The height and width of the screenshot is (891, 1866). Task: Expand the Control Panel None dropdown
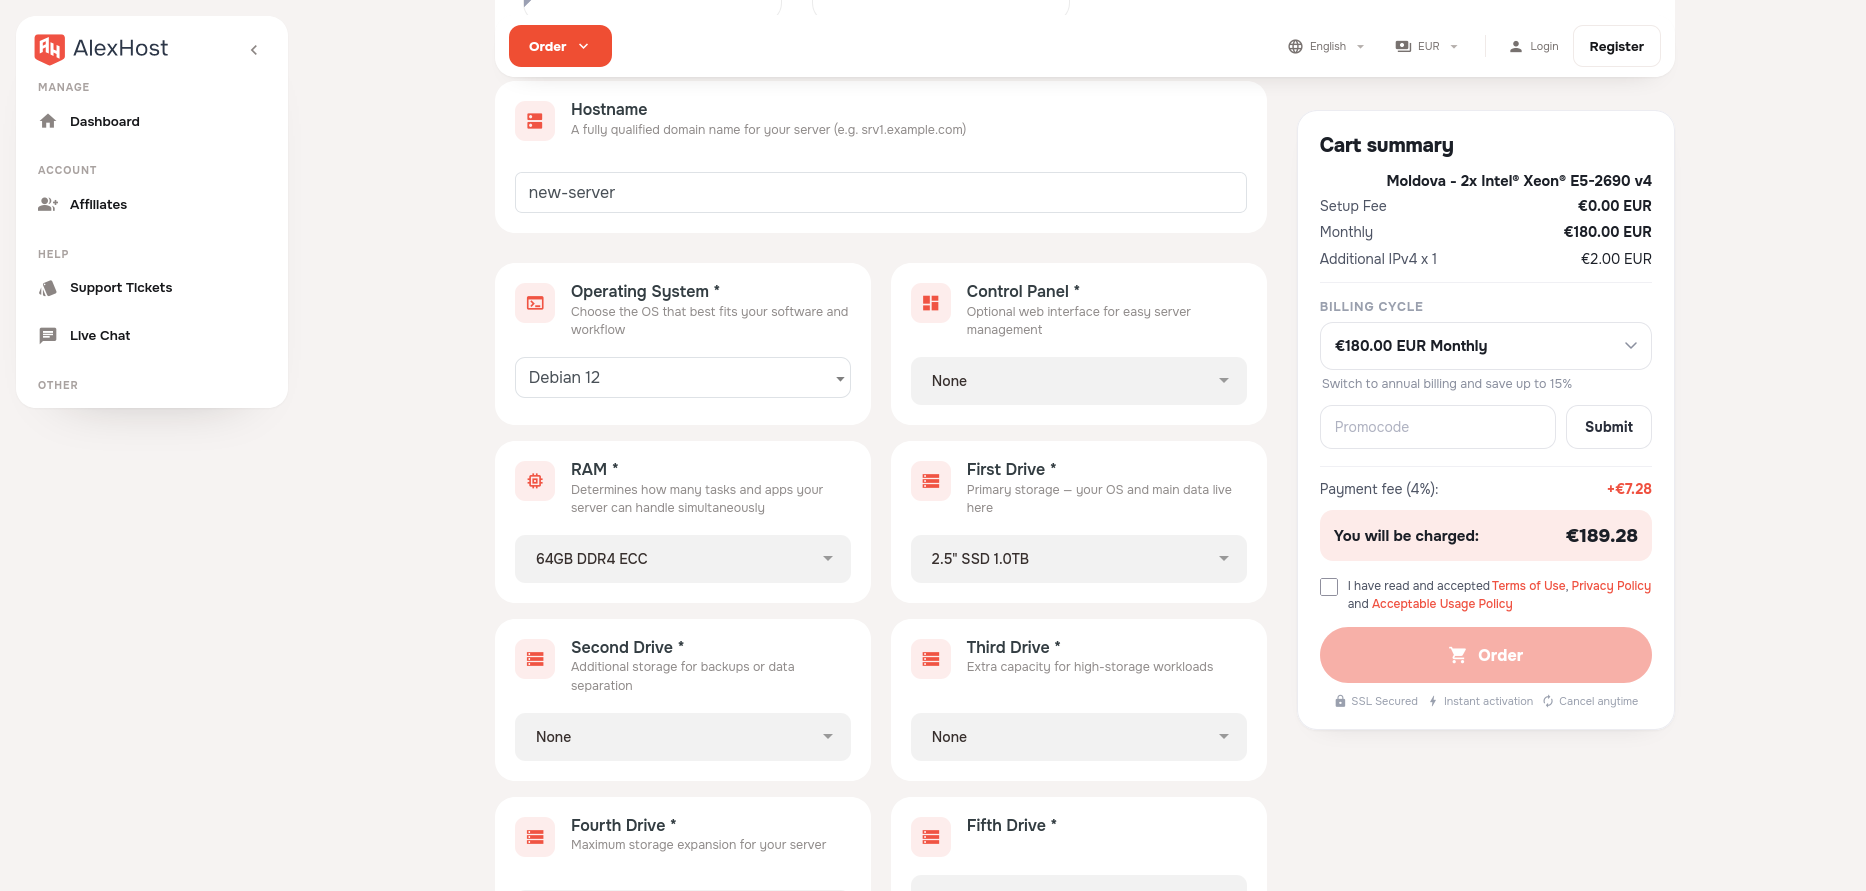[x=1079, y=381]
